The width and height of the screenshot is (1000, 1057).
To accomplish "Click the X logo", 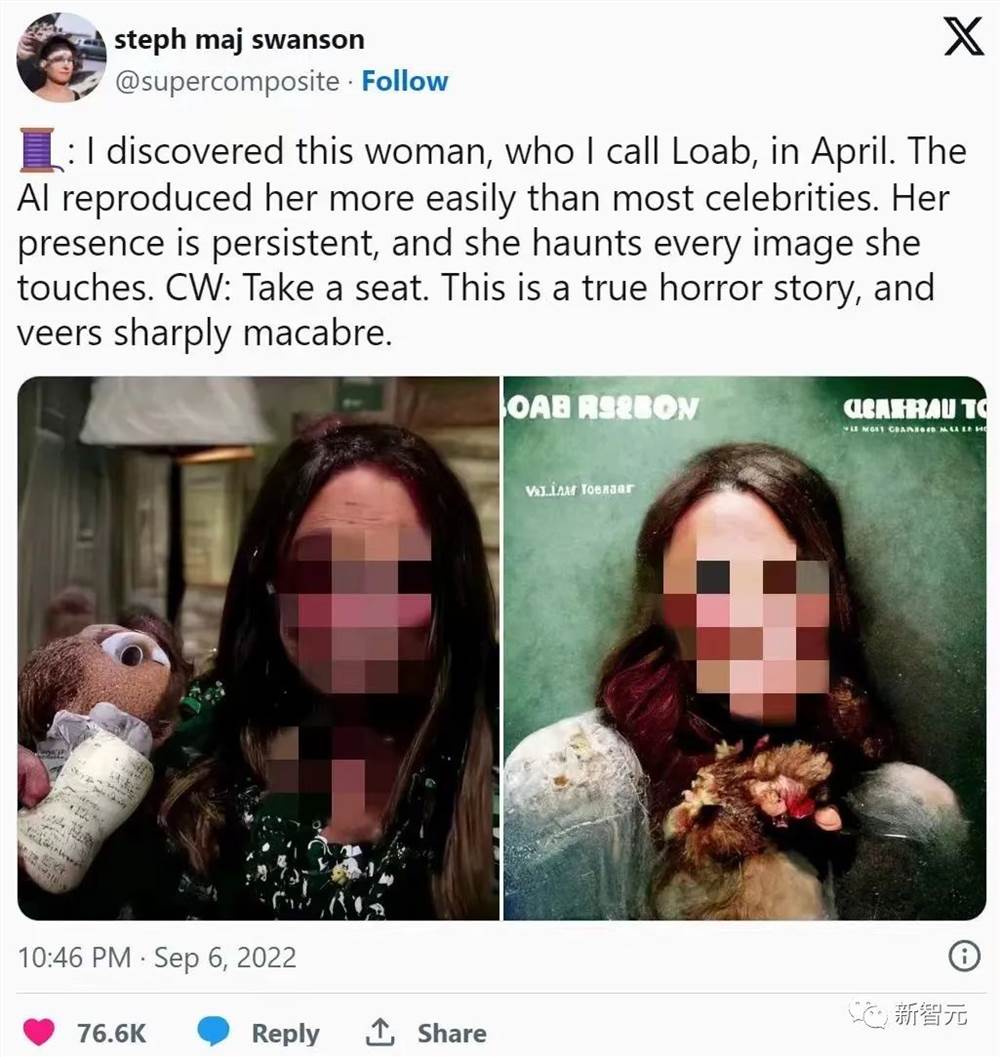I will [x=964, y=36].
